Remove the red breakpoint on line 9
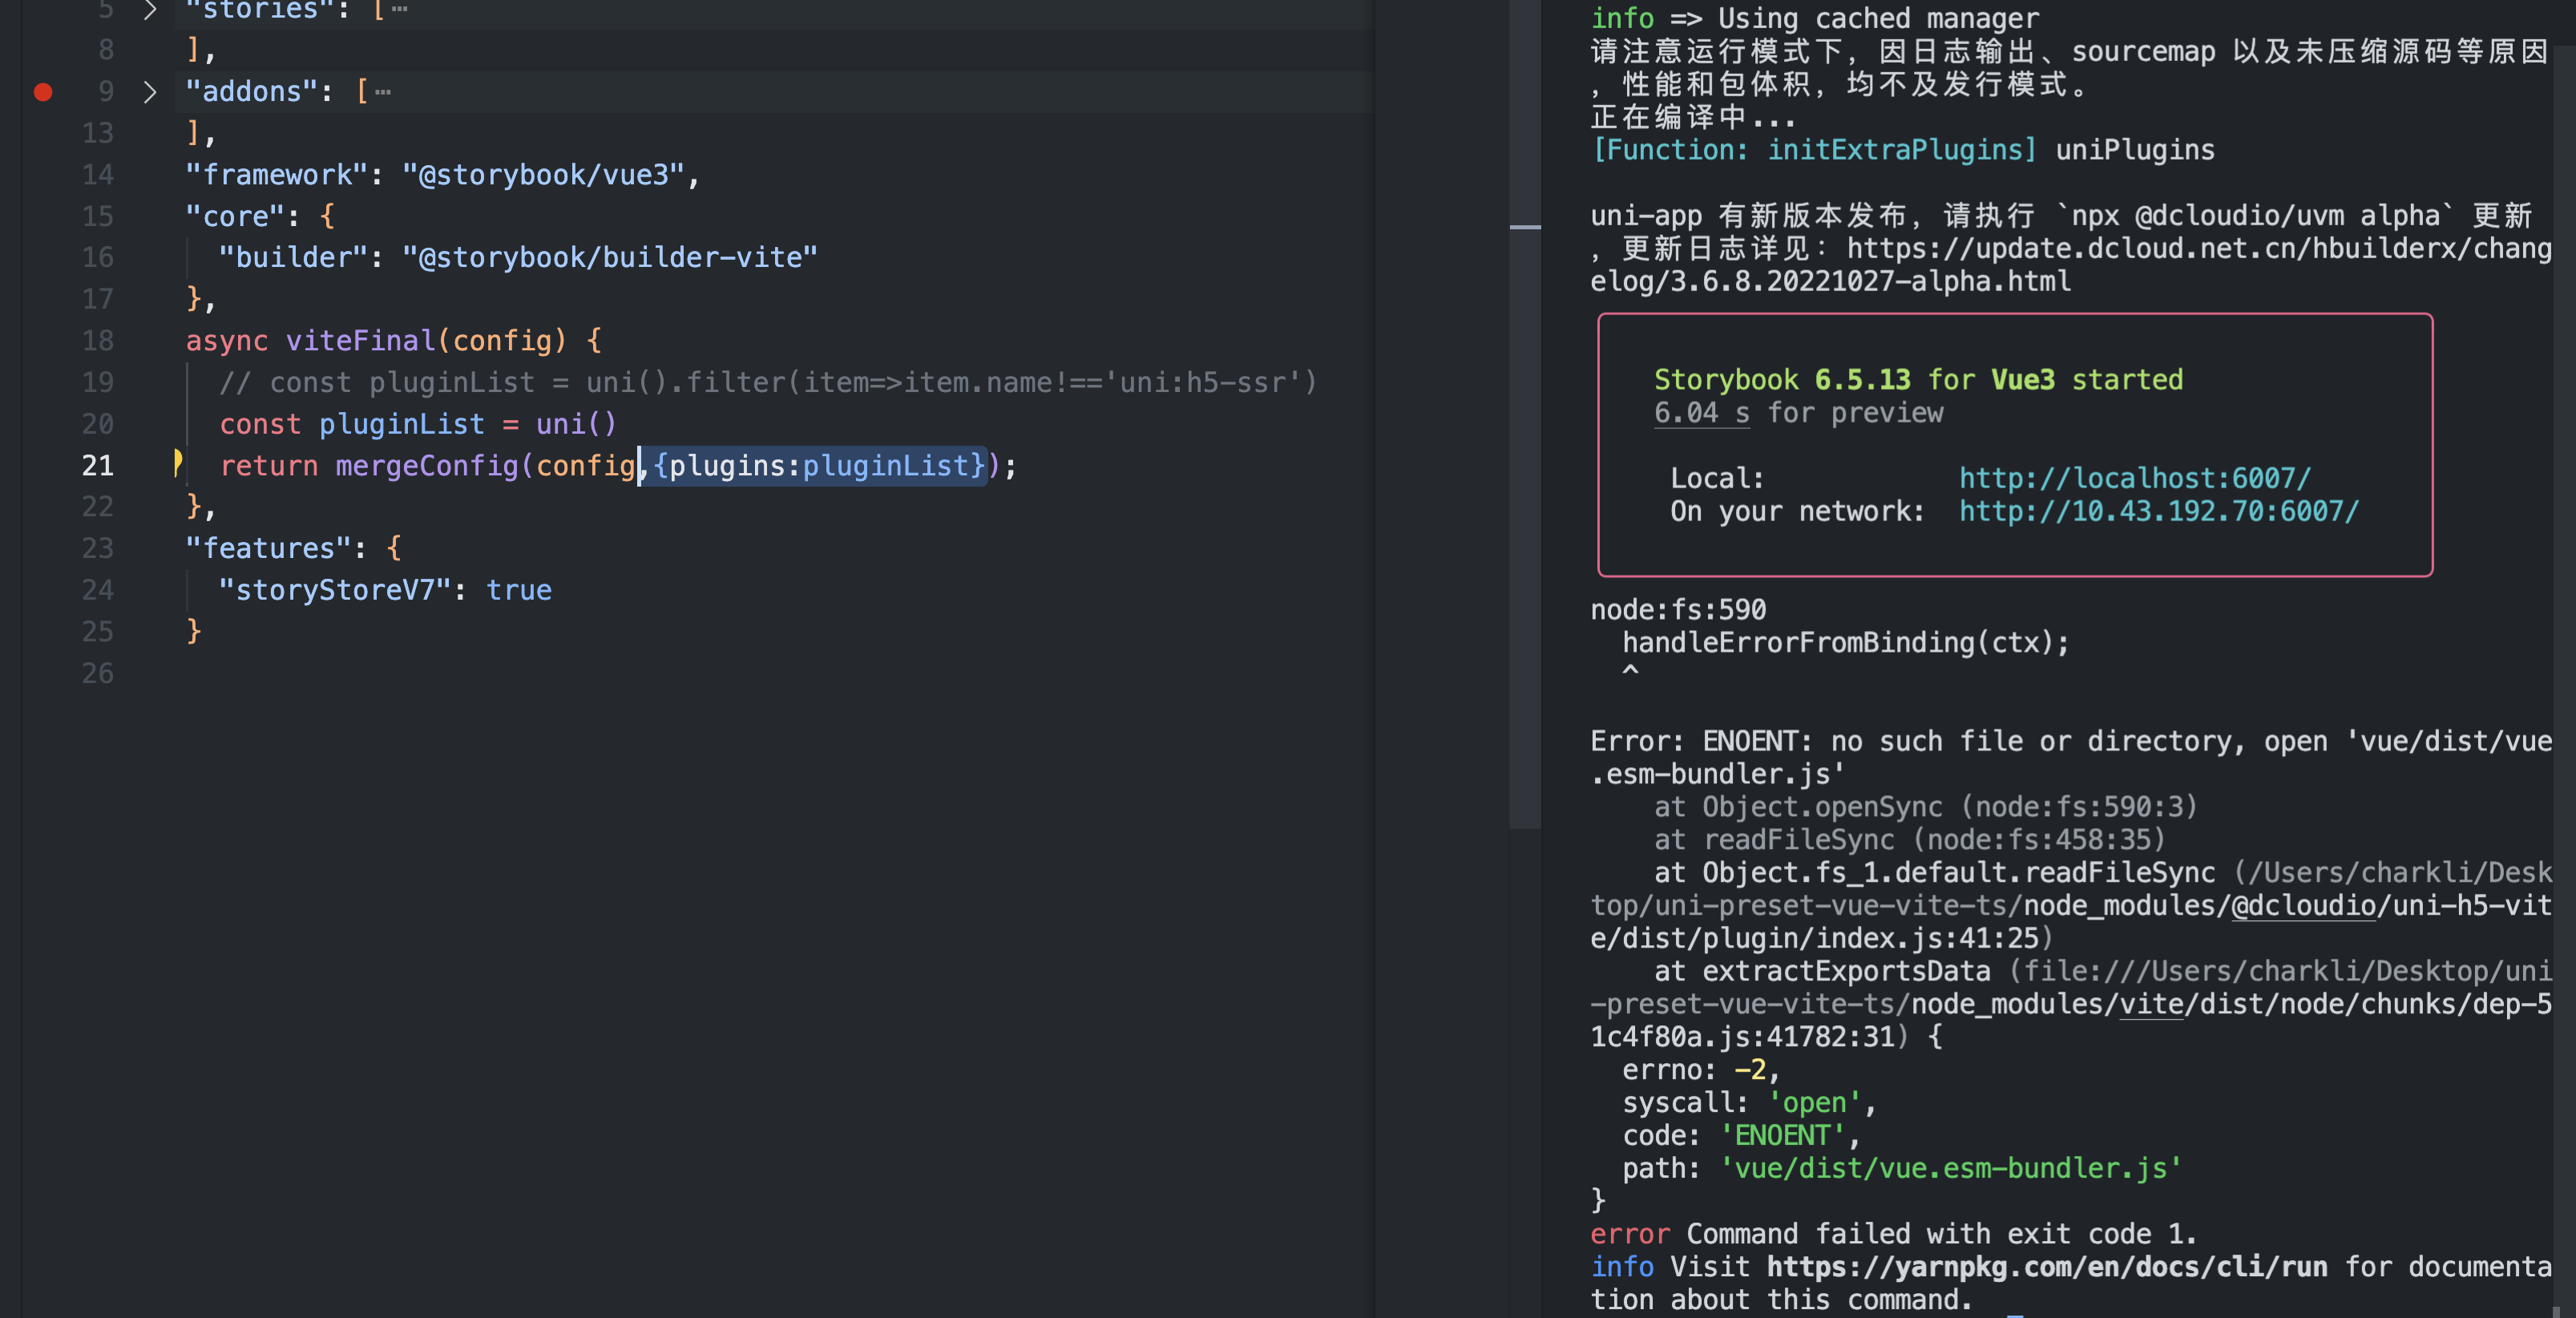The width and height of the screenshot is (2576, 1318). [x=43, y=92]
